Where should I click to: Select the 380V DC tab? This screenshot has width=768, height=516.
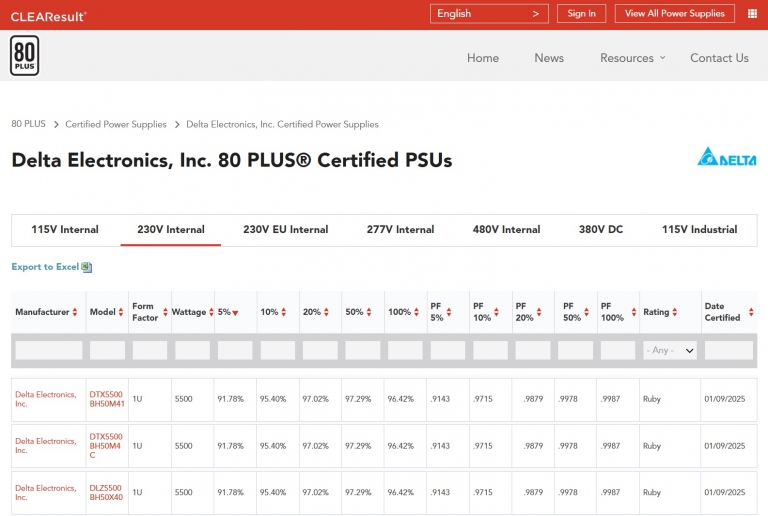[x=601, y=230]
